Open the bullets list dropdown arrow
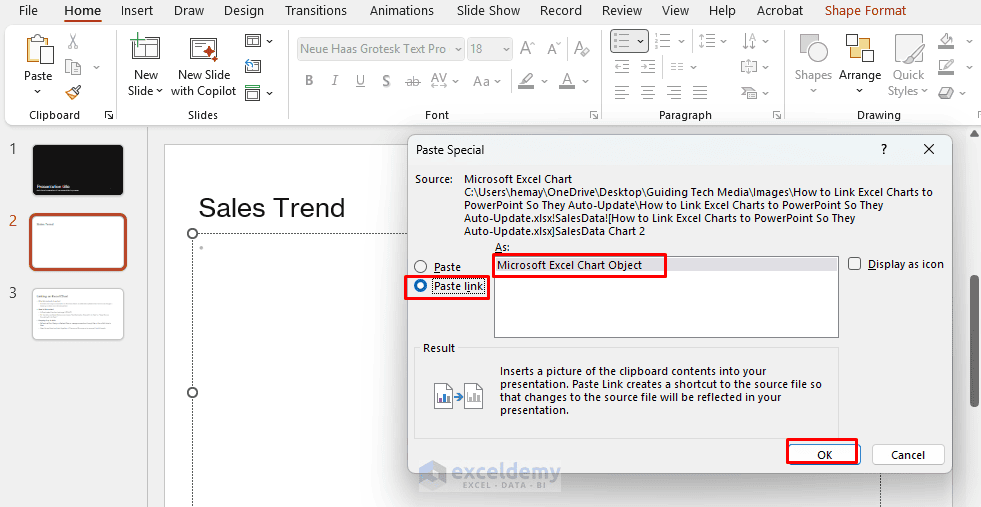The height and width of the screenshot is (507, 981). (x=641, y=41)
